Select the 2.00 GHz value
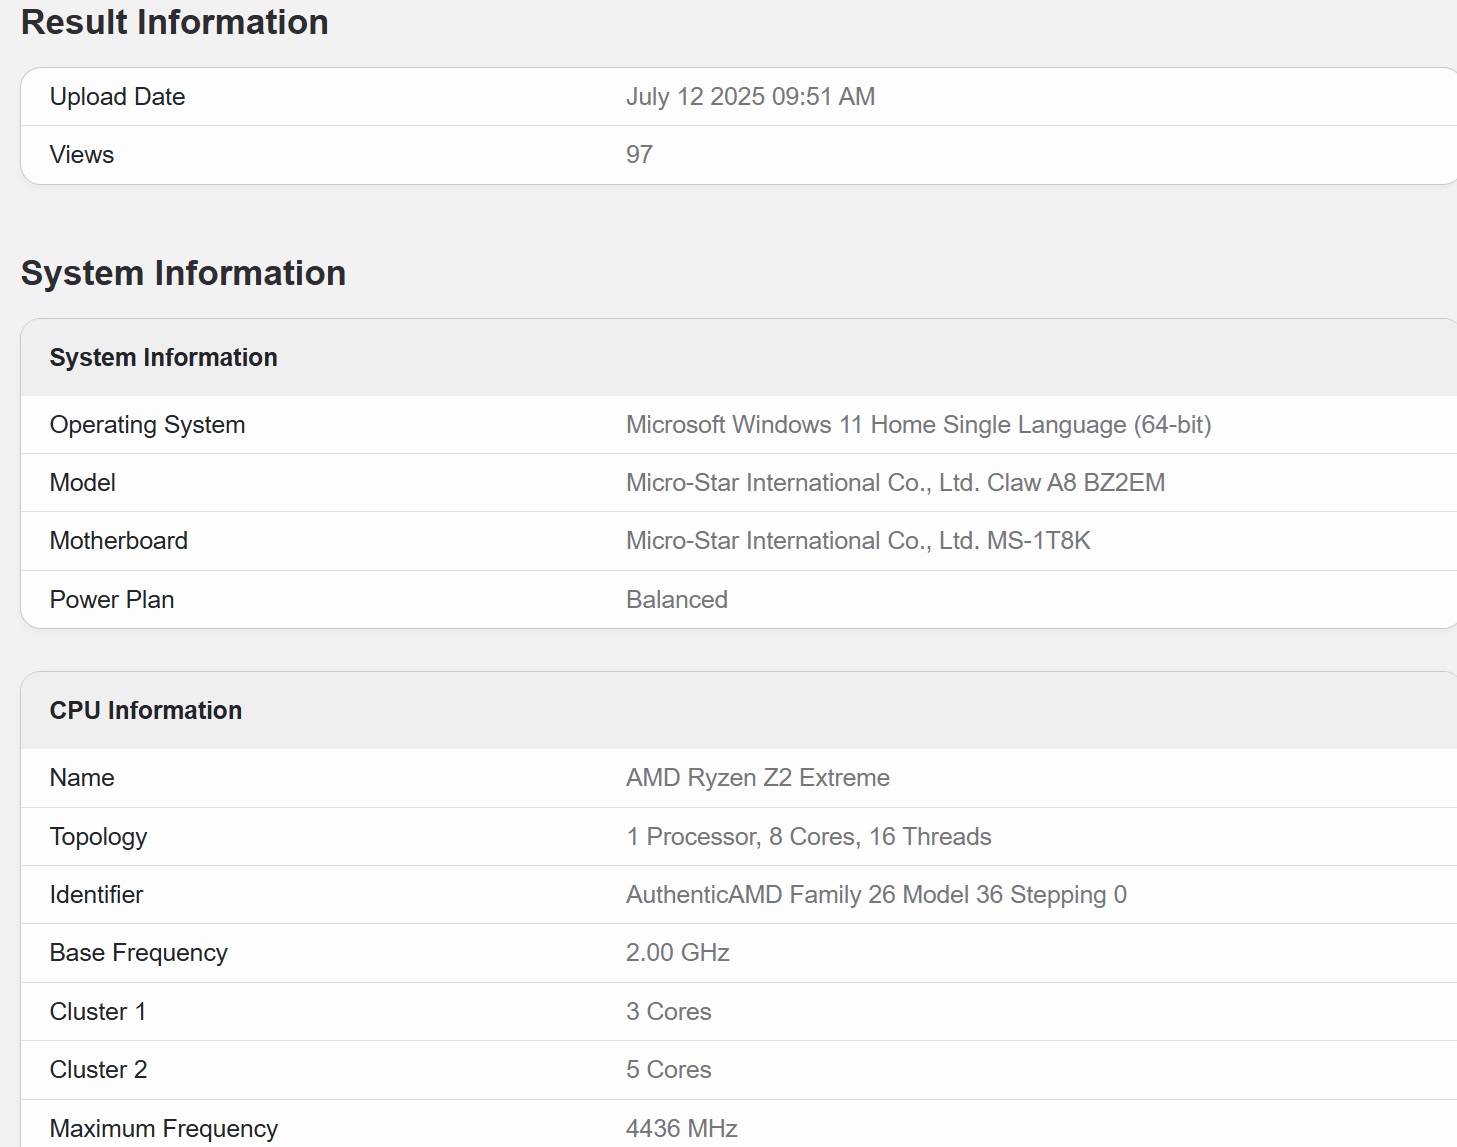The height and width of the screenshot is (1147, 1457). [678, 953]
